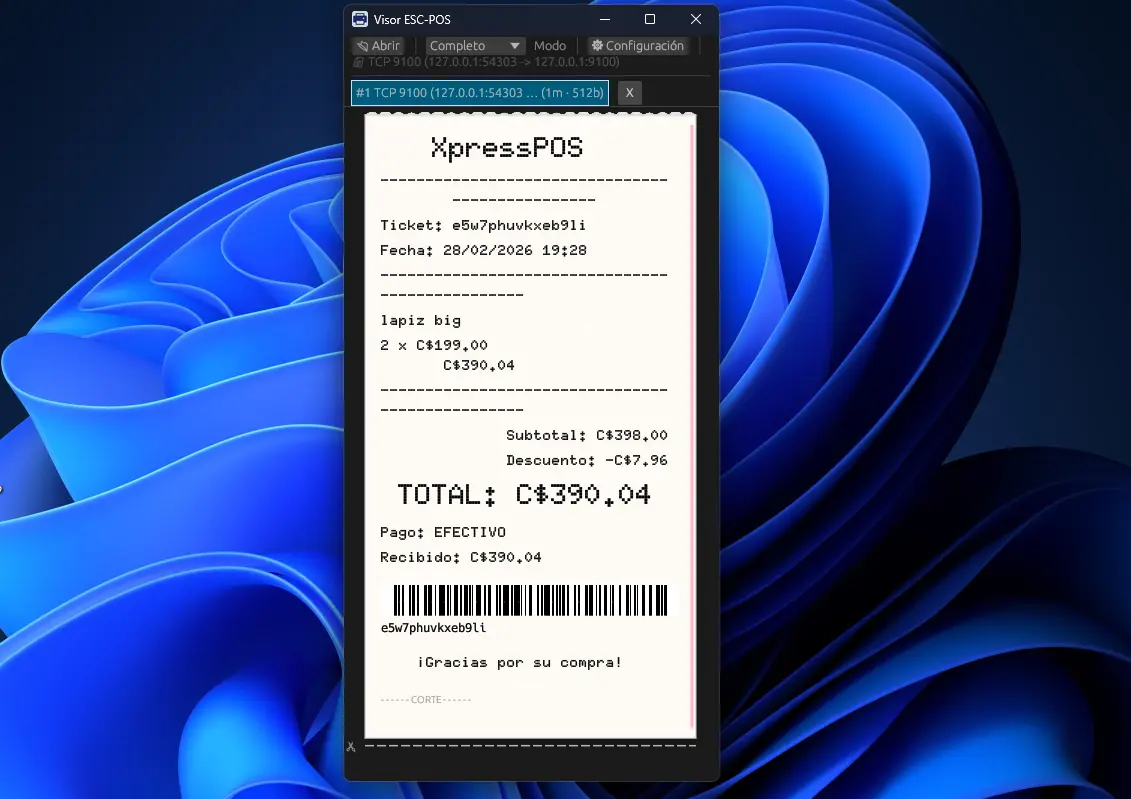The image size is (1131, 799).
Task: Click the dropdown arrow inside the Completo selector
Action: 514,45
